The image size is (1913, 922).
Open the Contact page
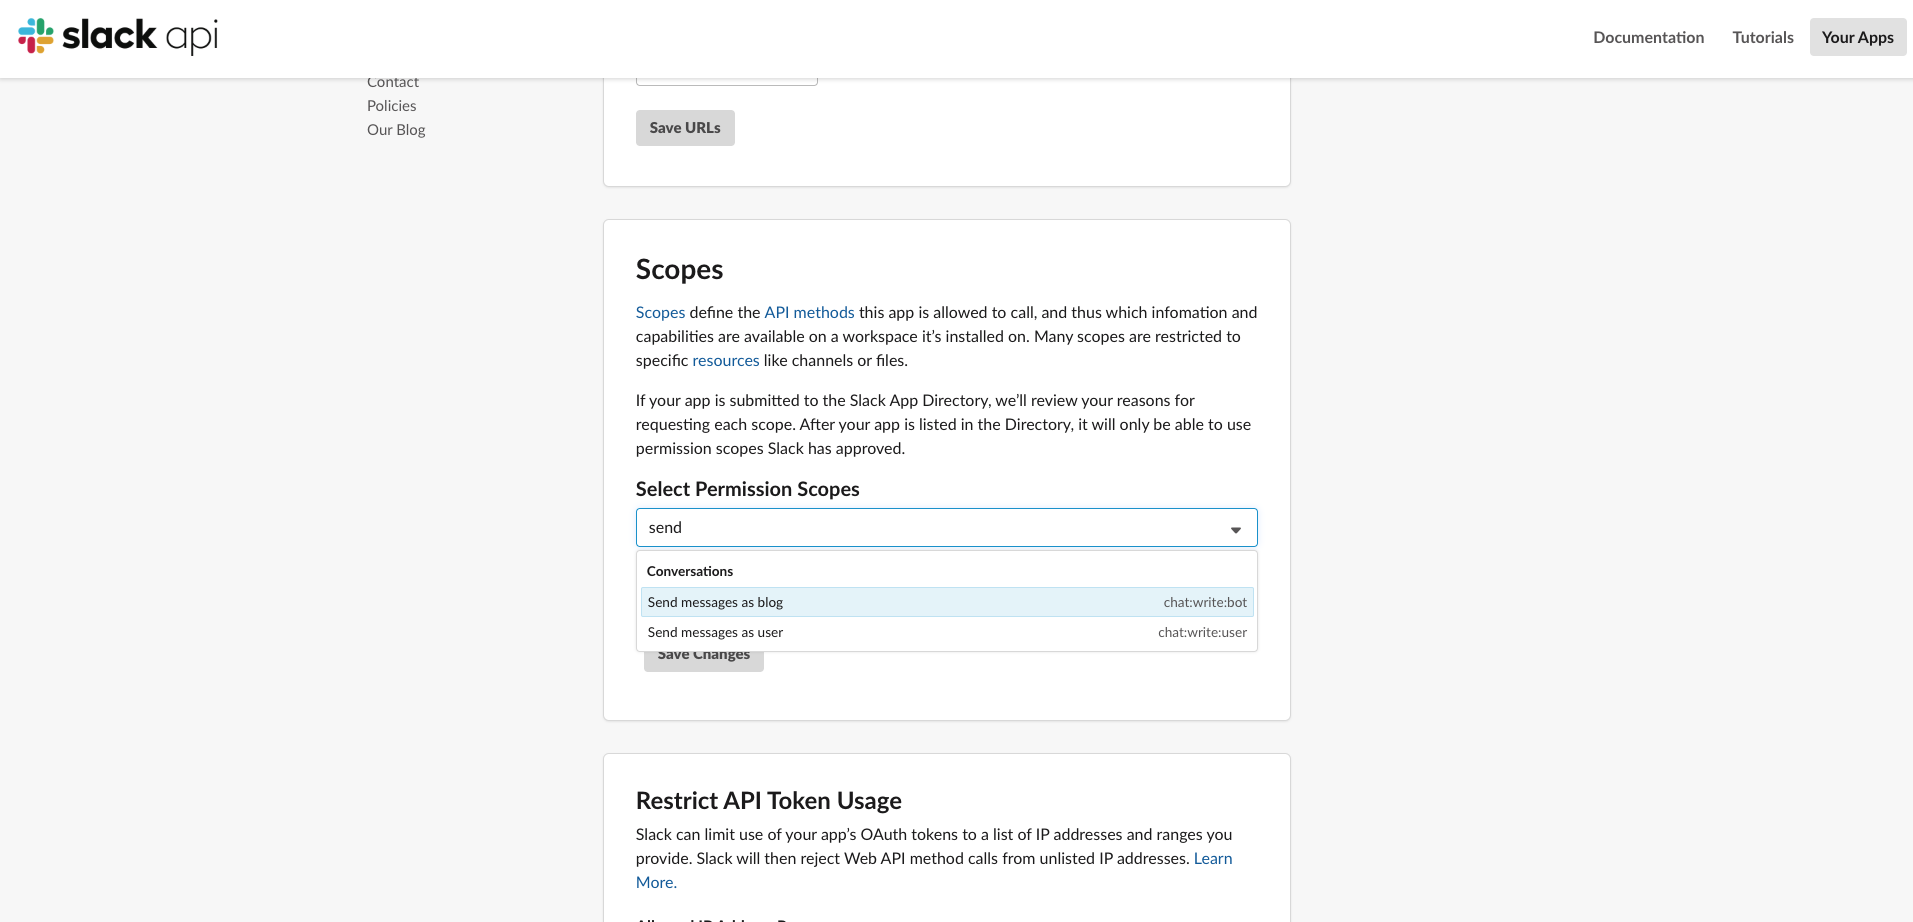point(392,81)
